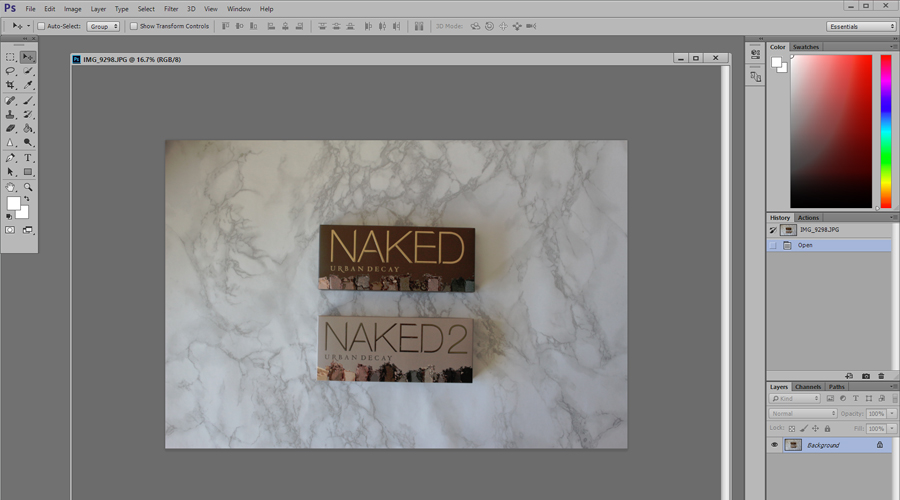Image resolution: width=900 pixels, height=500 pixels.
Task: Switch to the Swatches panel tab
Action: (x=806, y=47)
